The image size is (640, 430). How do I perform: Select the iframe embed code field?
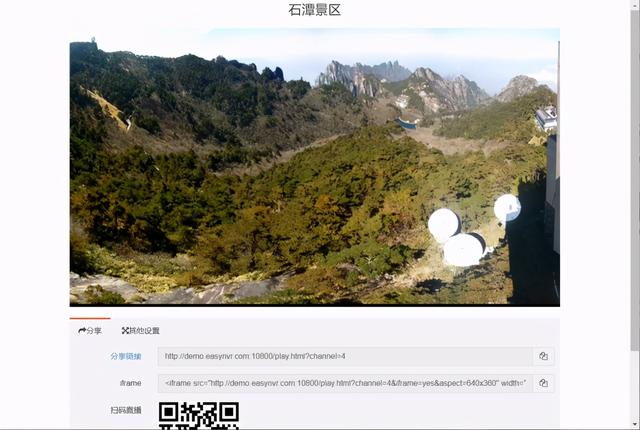(345, 383)
